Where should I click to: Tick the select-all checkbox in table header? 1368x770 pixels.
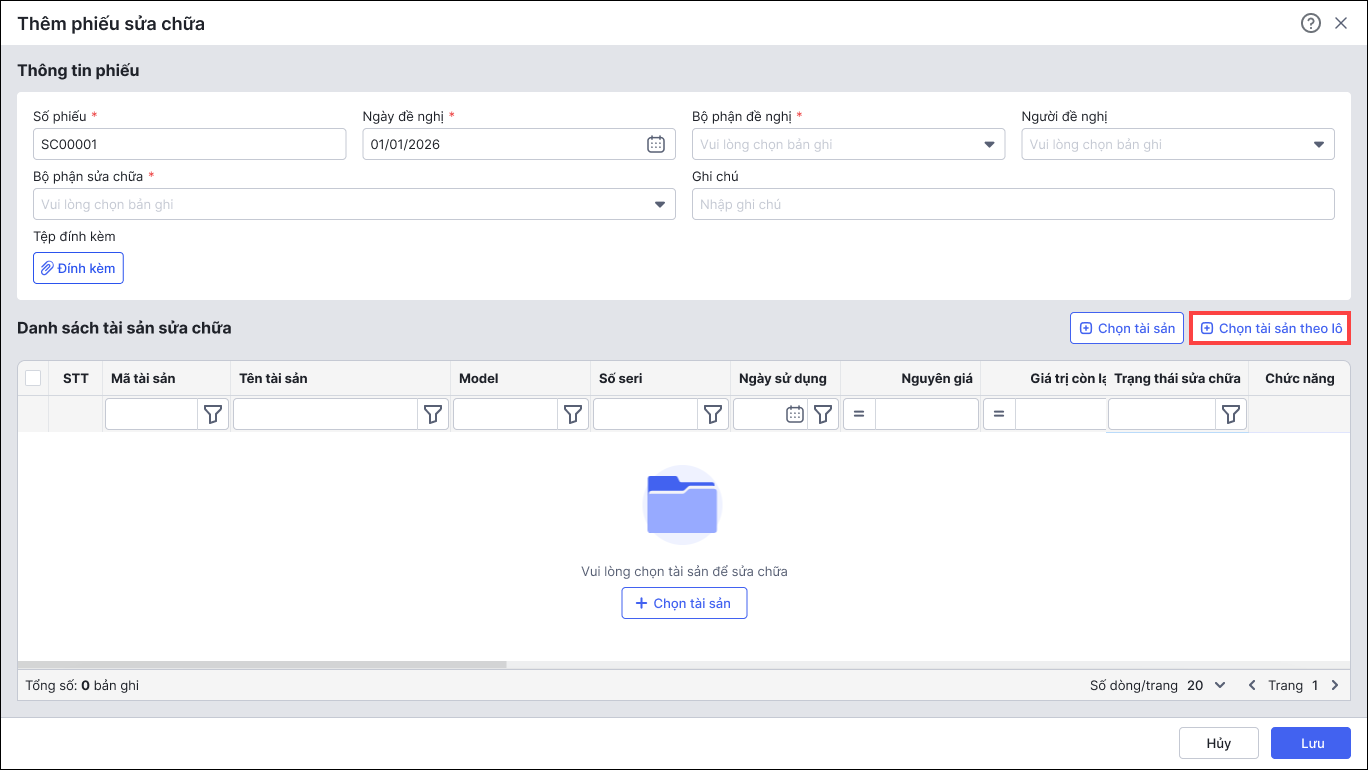(x=33, y=378)
